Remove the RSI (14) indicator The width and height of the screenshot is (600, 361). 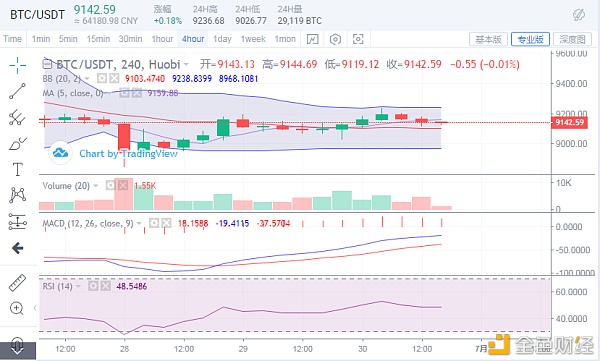(106, 286)
